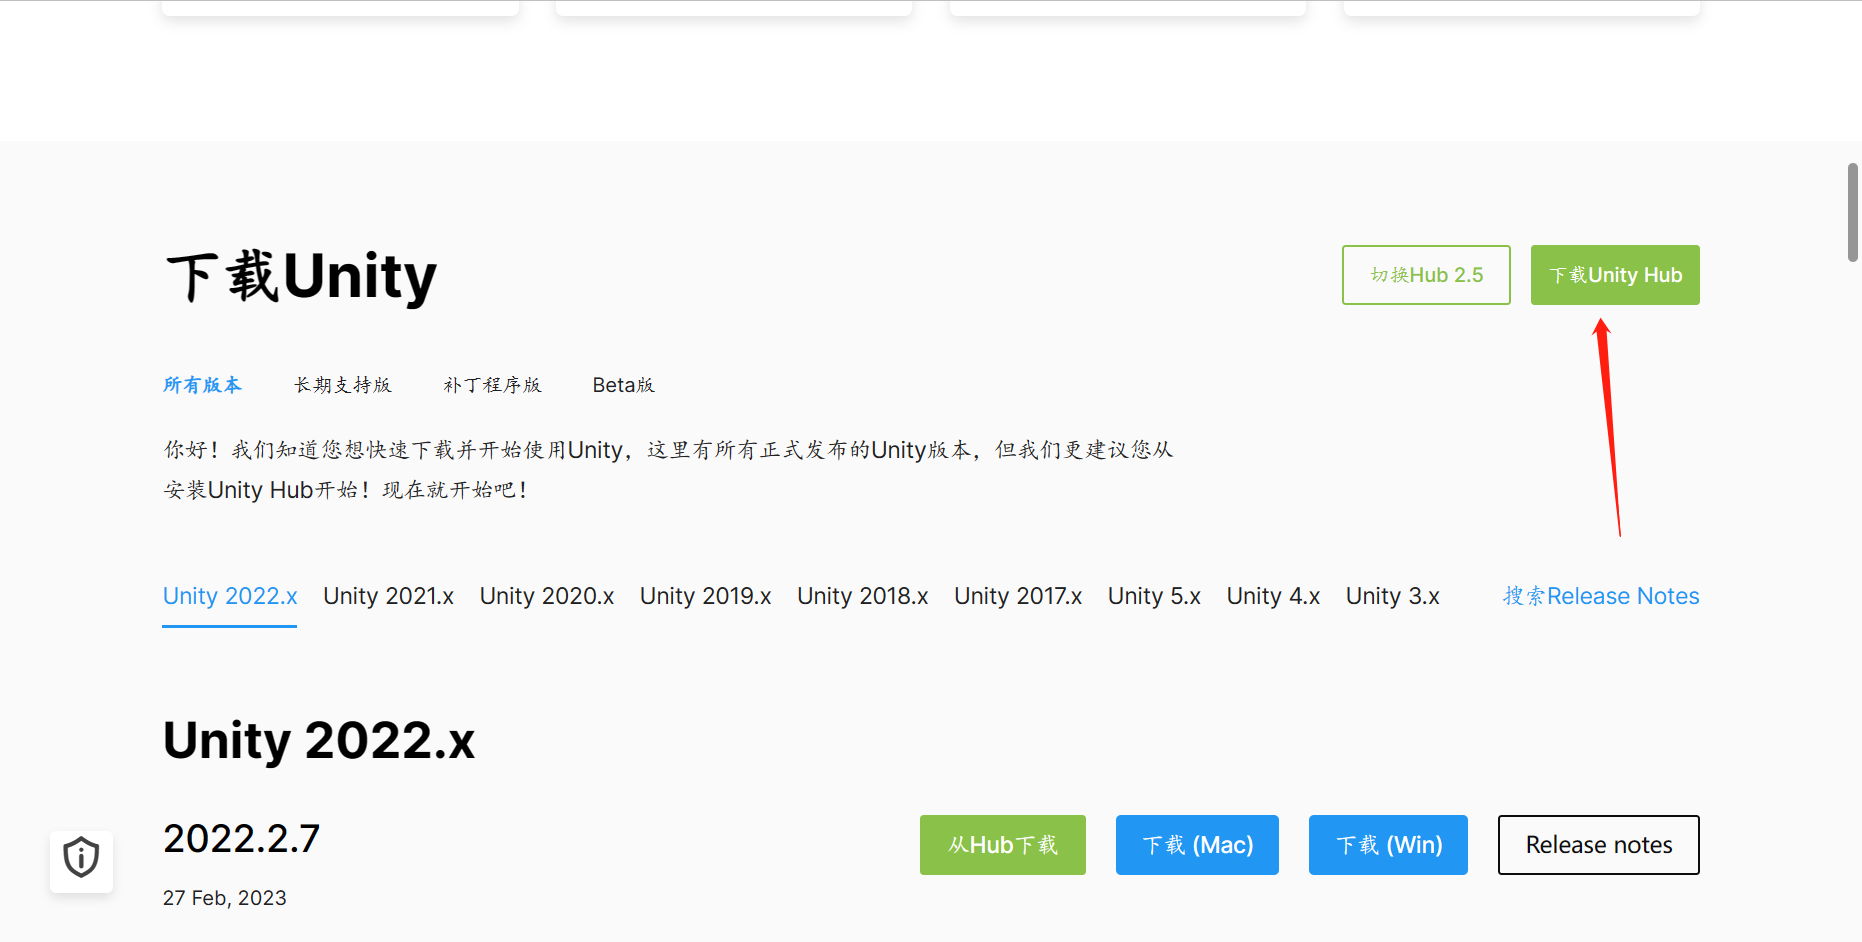The width and height of the screenshot is (1862, 942).
Task: Click the 切换Hub 2.5 button
Action: pyautogui.click(x=1426, y=275)
